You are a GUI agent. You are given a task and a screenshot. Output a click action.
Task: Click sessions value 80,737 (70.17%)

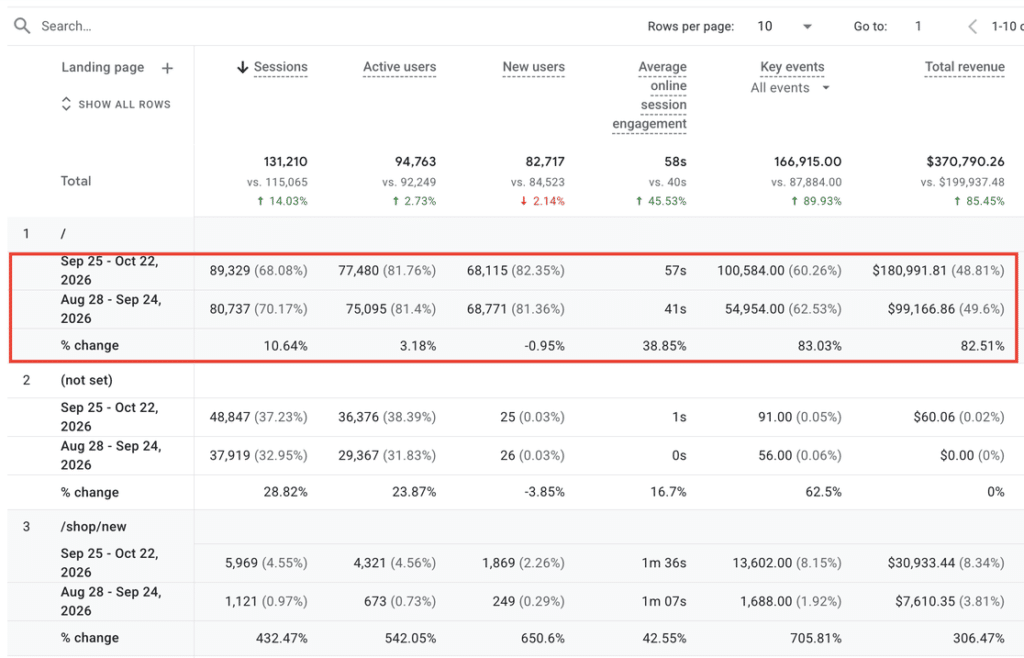pyautogui.click(x=258, y=309)
